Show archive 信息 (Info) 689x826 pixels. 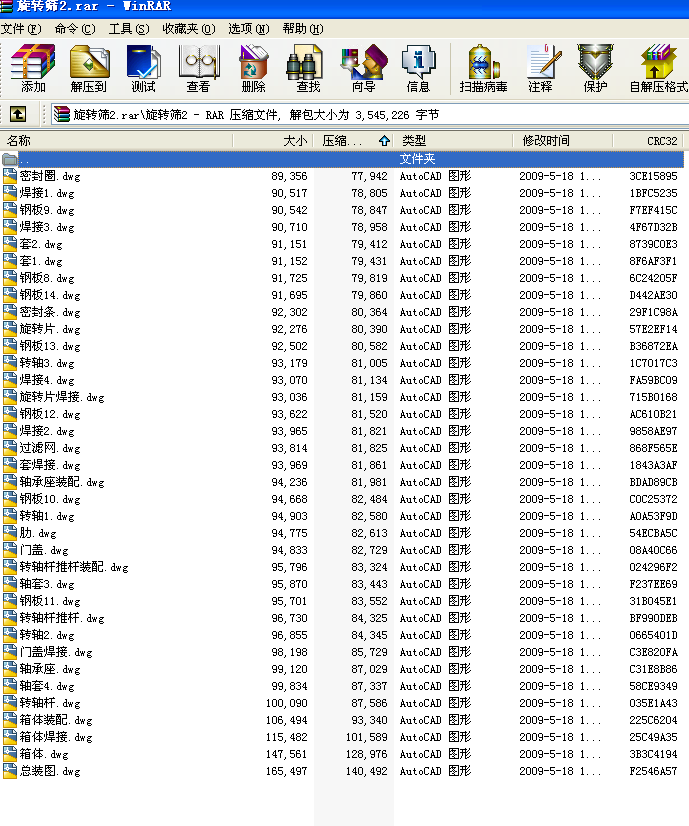tap(418, 68)
